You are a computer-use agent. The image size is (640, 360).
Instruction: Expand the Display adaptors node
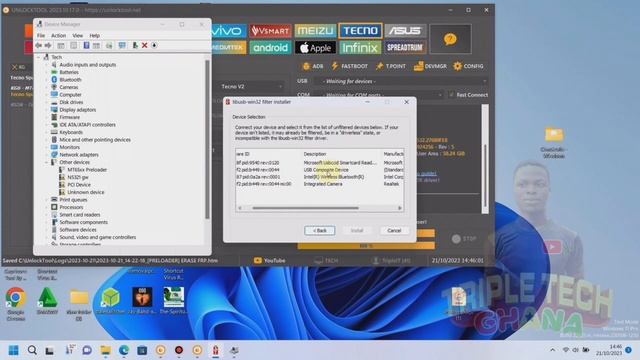tap(47, 110)
